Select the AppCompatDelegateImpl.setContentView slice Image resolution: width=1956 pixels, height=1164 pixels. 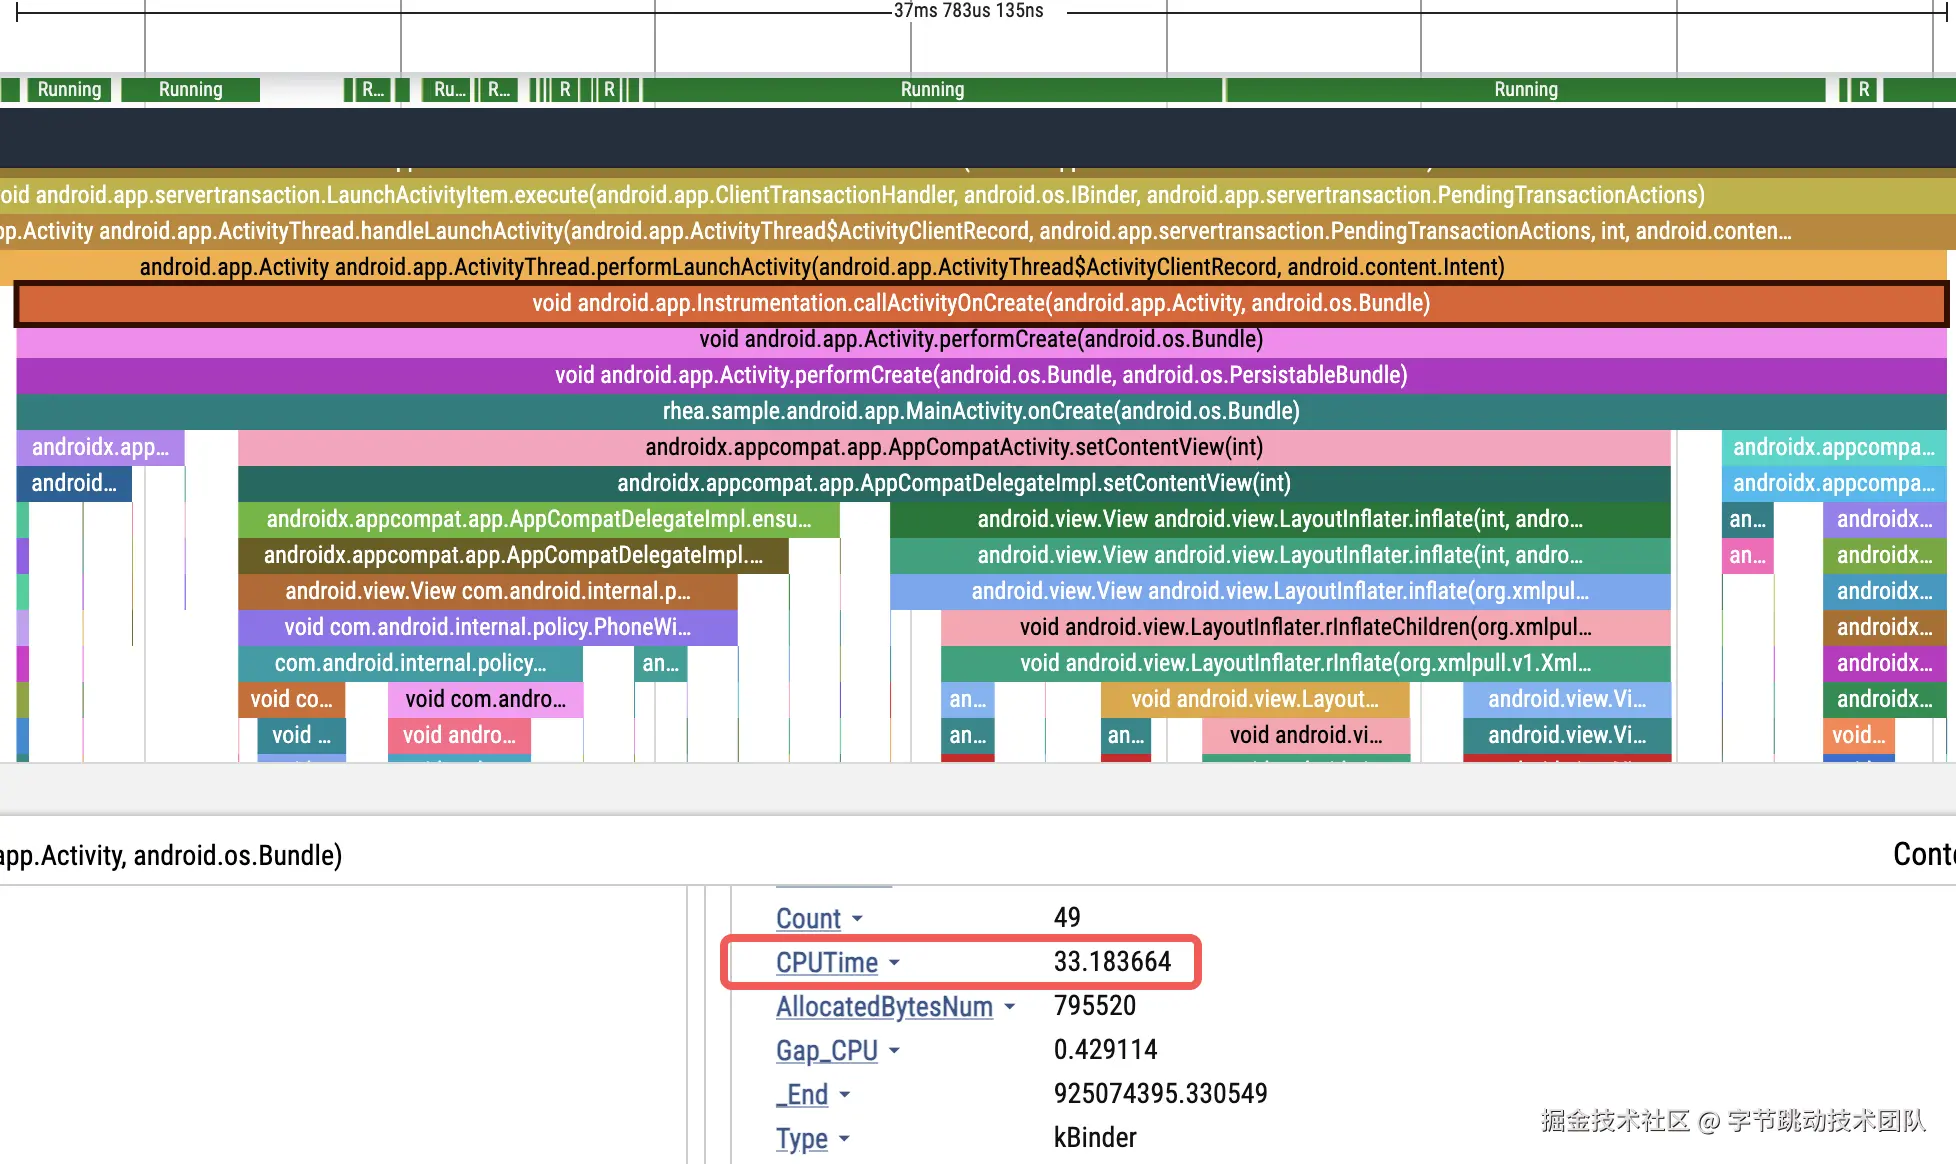(x=954, y=484)
